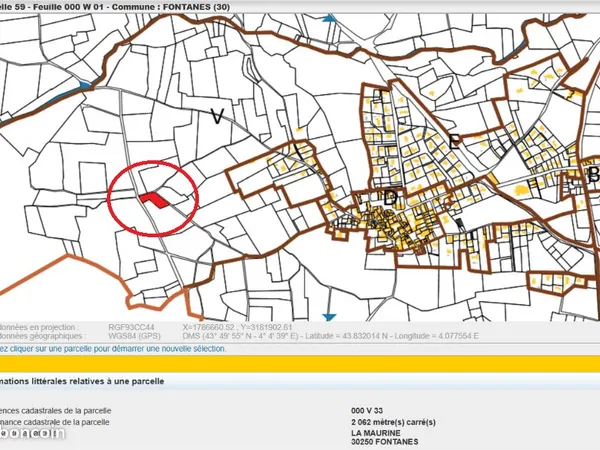Click the section B label at the map edge
The width and height of the screenshot is (600, 450).
(593, 174)
